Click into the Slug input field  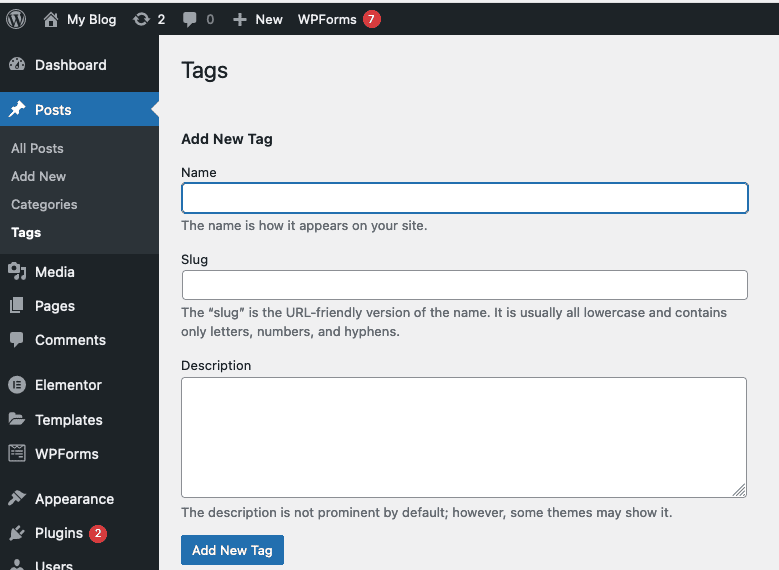pos(464,285)
